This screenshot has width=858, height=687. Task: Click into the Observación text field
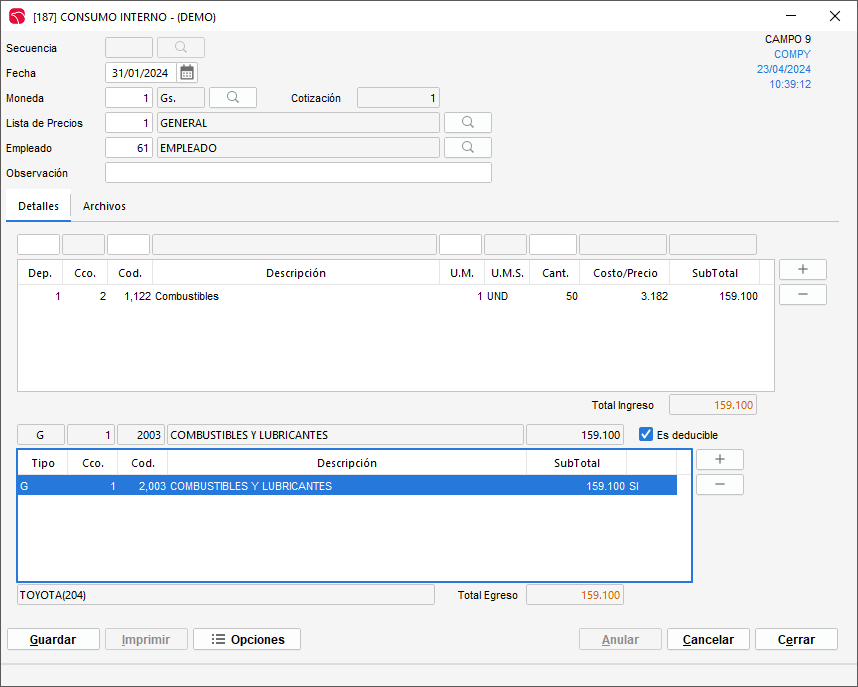(298, 173)
